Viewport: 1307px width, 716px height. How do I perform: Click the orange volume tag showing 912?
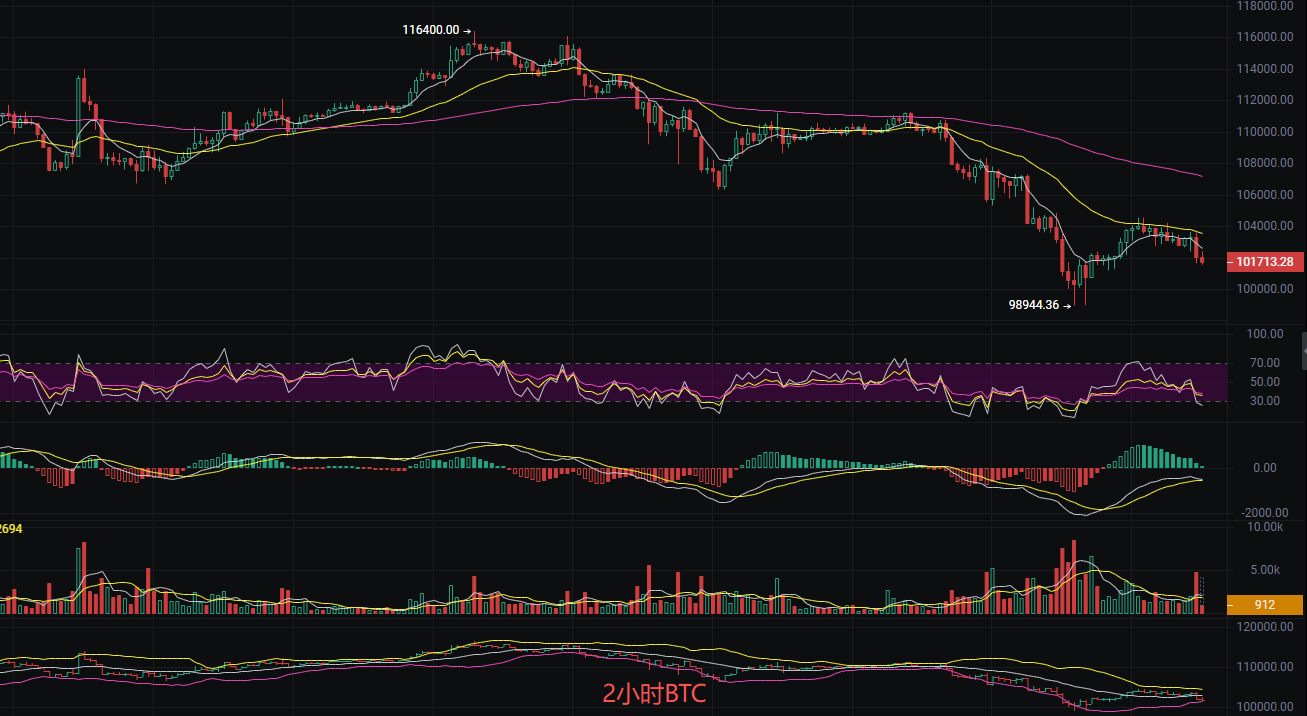[1264, 604]
